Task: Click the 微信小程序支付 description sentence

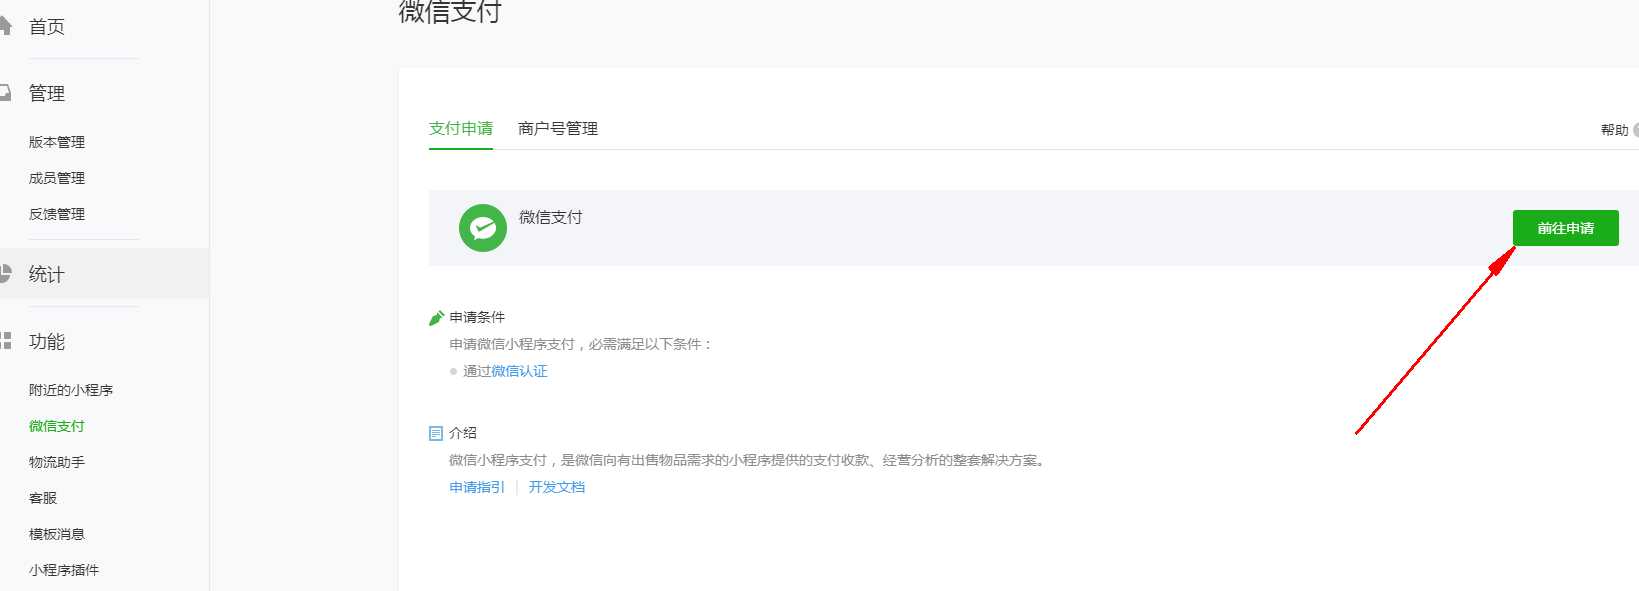Action: (748, 460)
